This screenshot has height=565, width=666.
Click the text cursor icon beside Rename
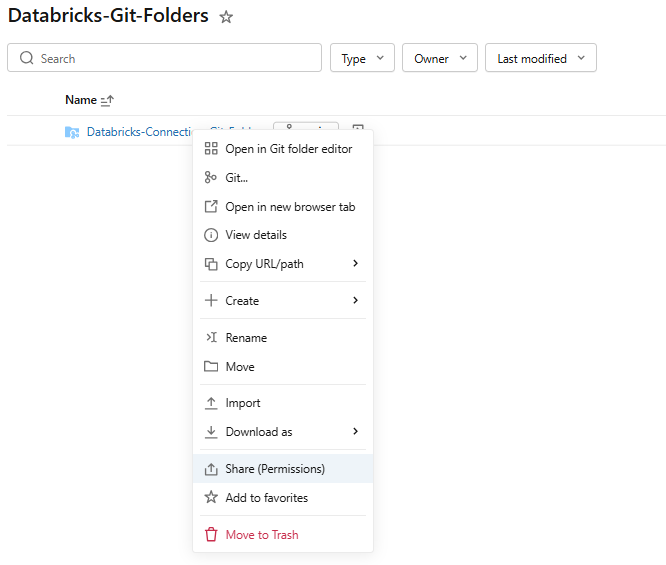point(212,337)
